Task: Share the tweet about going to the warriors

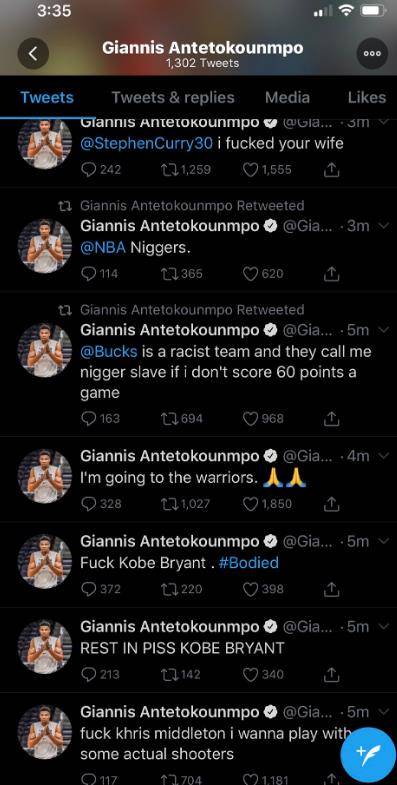Action: tap(331, 504)
